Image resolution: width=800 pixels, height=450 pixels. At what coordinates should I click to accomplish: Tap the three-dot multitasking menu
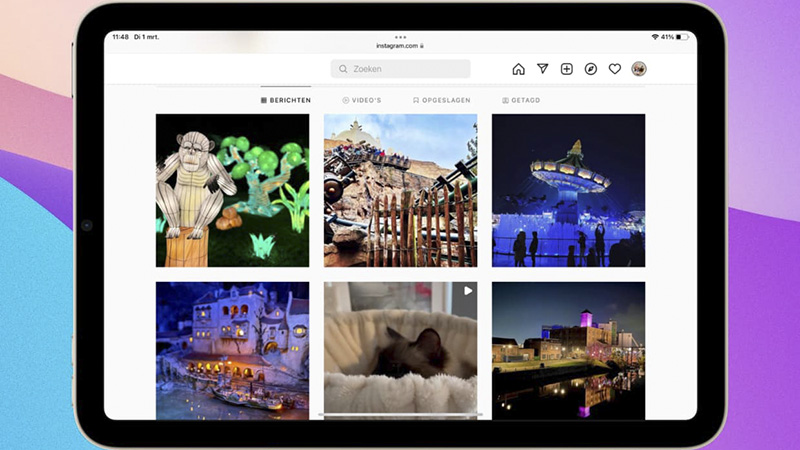pyautogui.click(x=401, y=37)
